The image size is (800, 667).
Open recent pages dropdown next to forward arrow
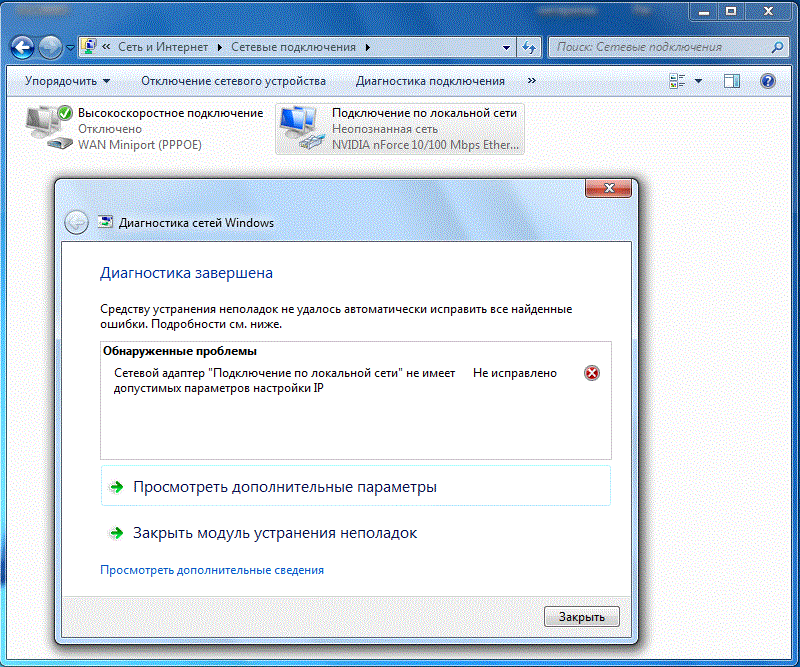pyautogui.click(x=70, y=48)
